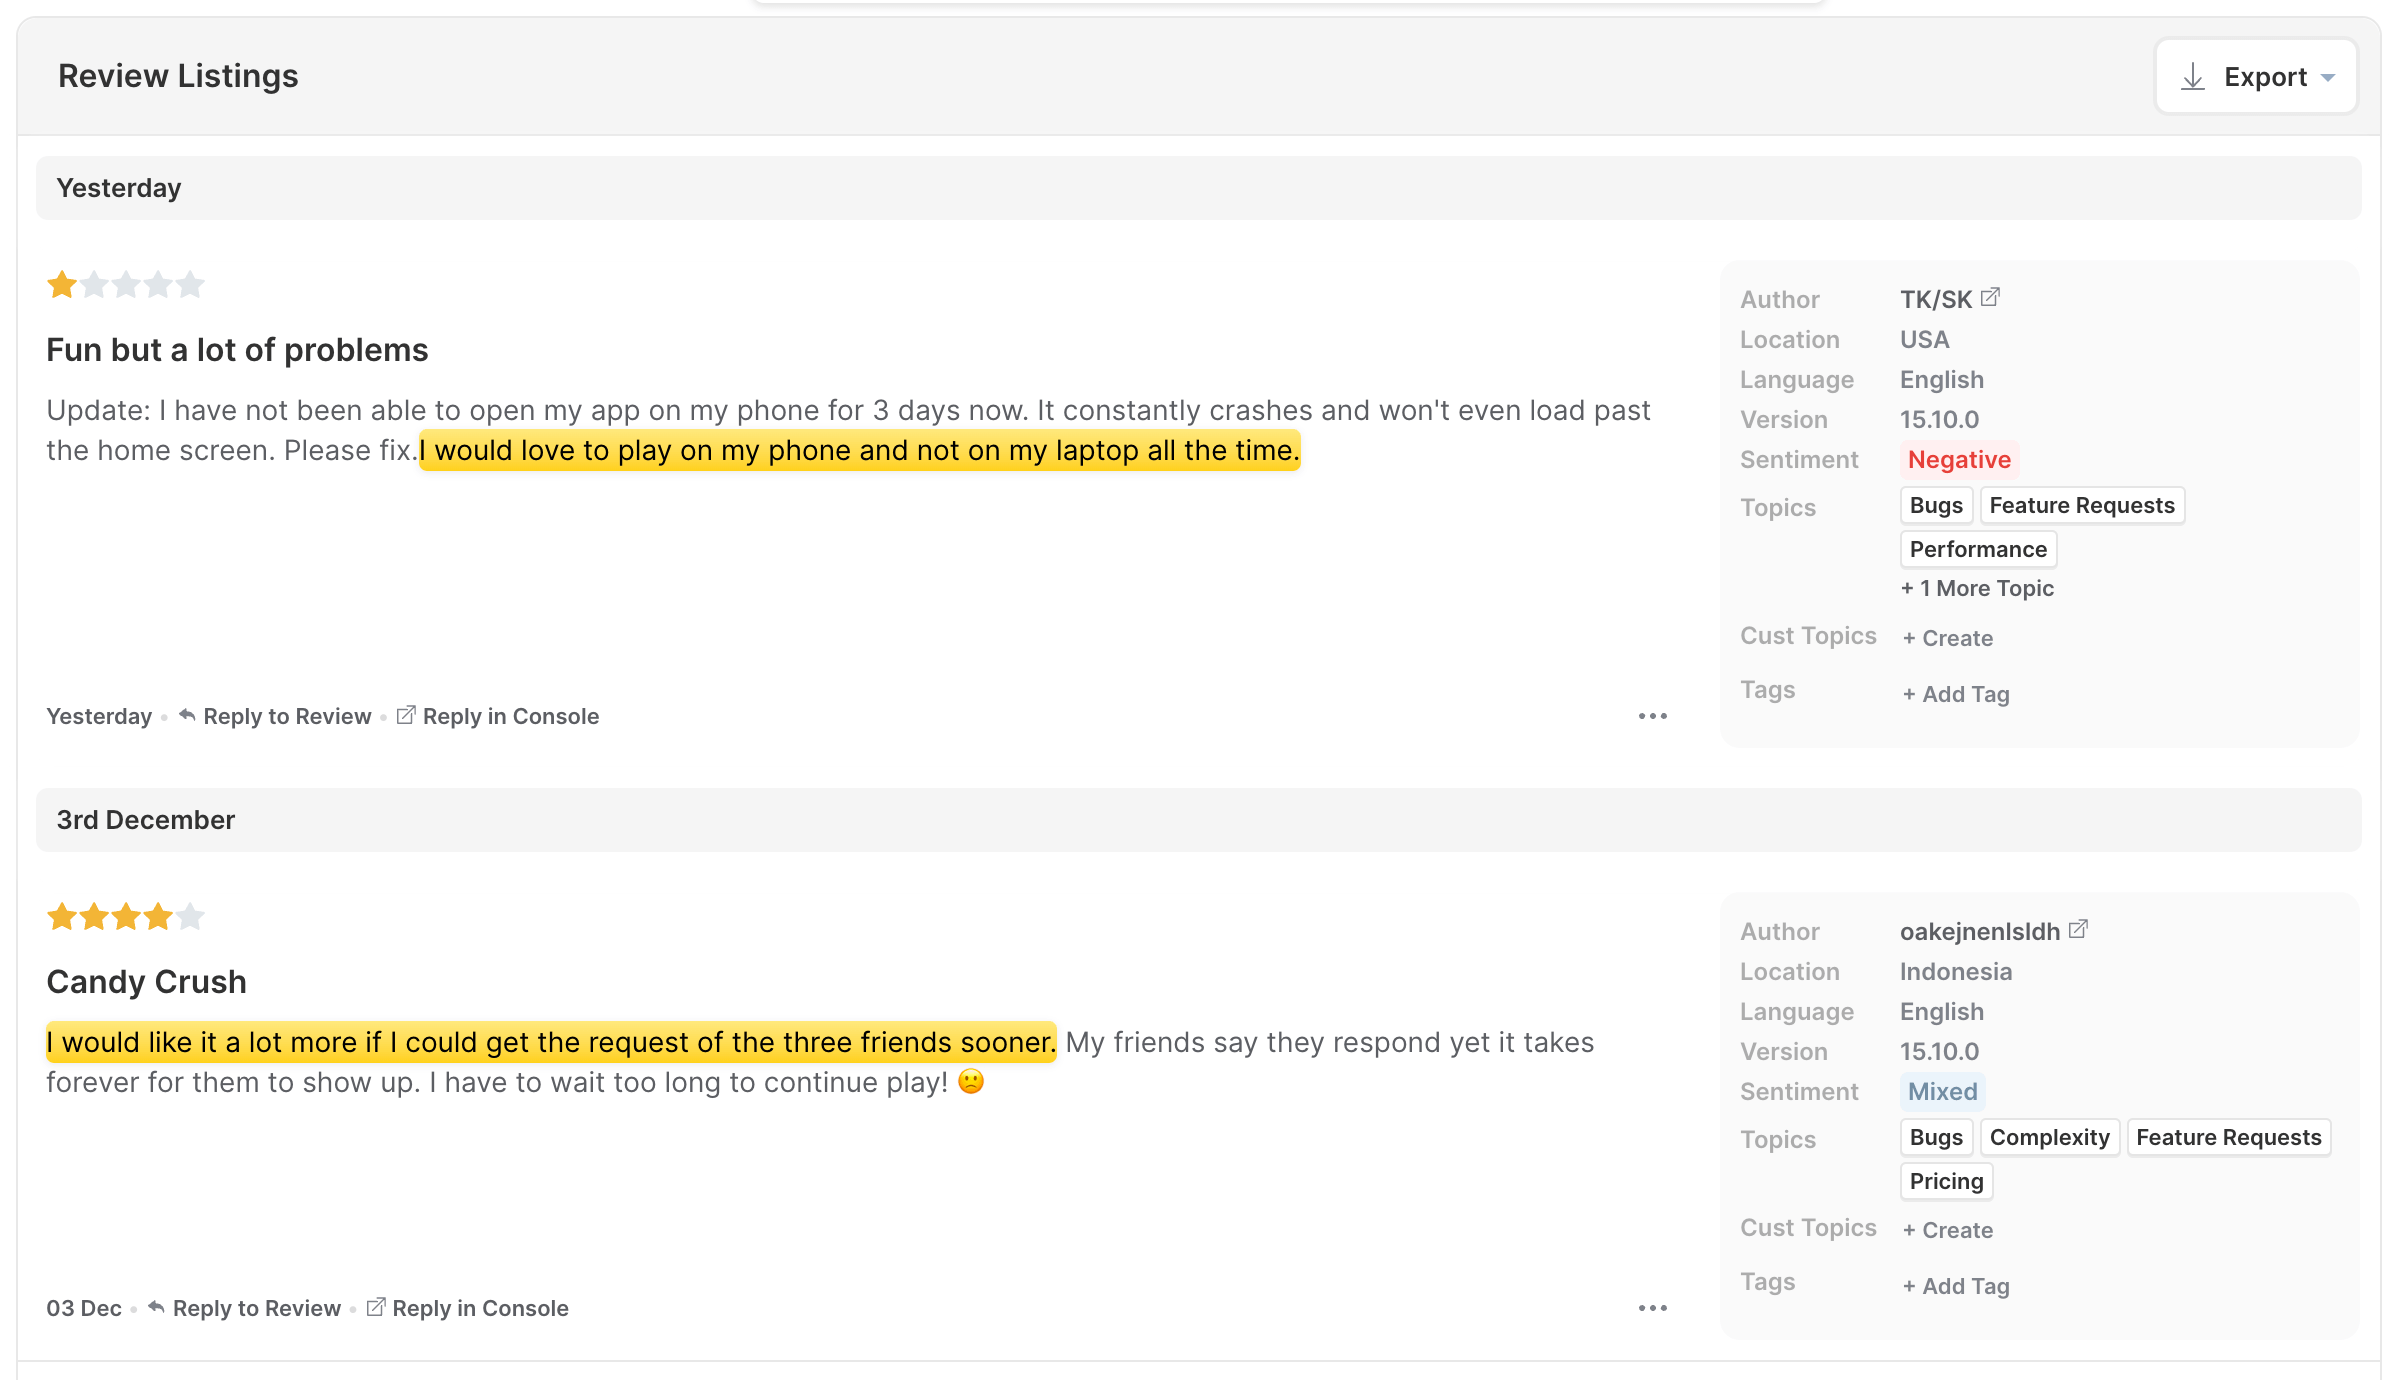Click the Mixed sentiment badge
This screenshot has height=1380, width=2402.
[1942, 1091]
